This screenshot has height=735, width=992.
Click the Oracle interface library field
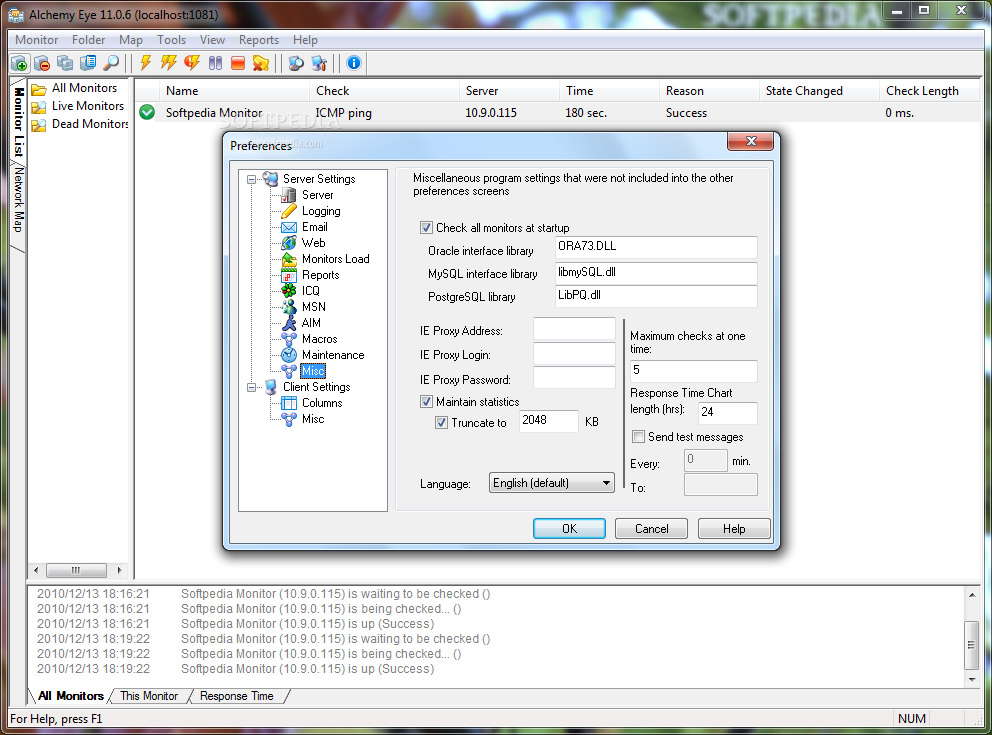point(656,247)
